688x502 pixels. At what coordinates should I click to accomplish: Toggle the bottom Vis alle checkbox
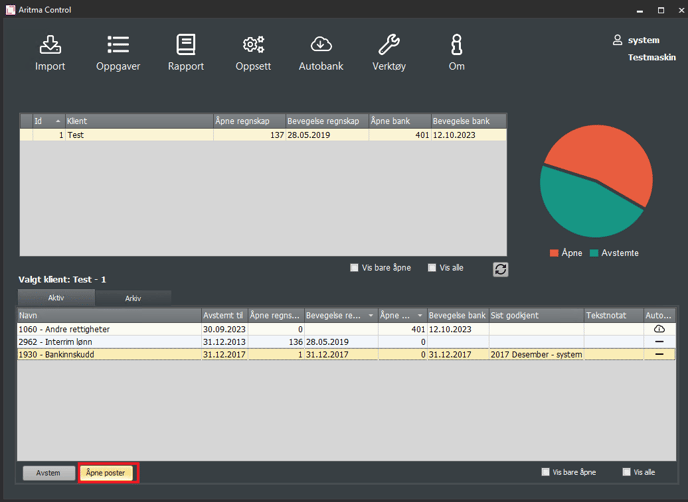pos(626,472)
